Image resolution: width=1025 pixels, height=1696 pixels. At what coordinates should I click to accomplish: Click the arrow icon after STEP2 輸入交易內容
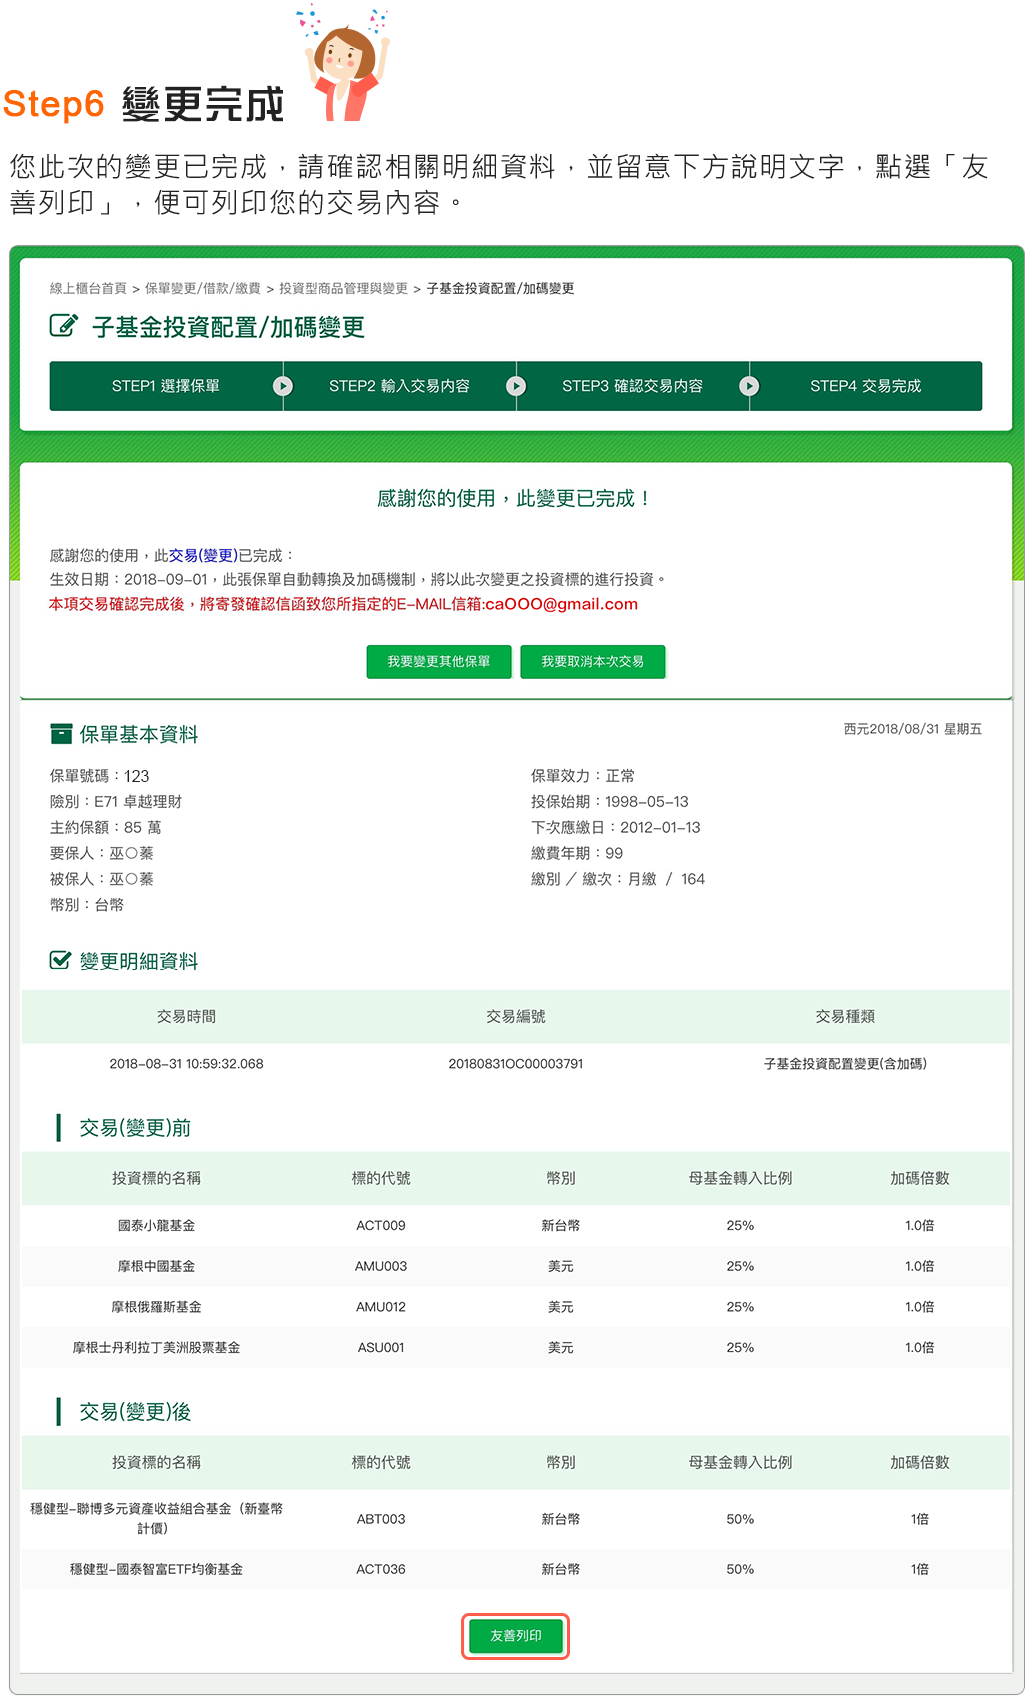(x=516, y=386)
